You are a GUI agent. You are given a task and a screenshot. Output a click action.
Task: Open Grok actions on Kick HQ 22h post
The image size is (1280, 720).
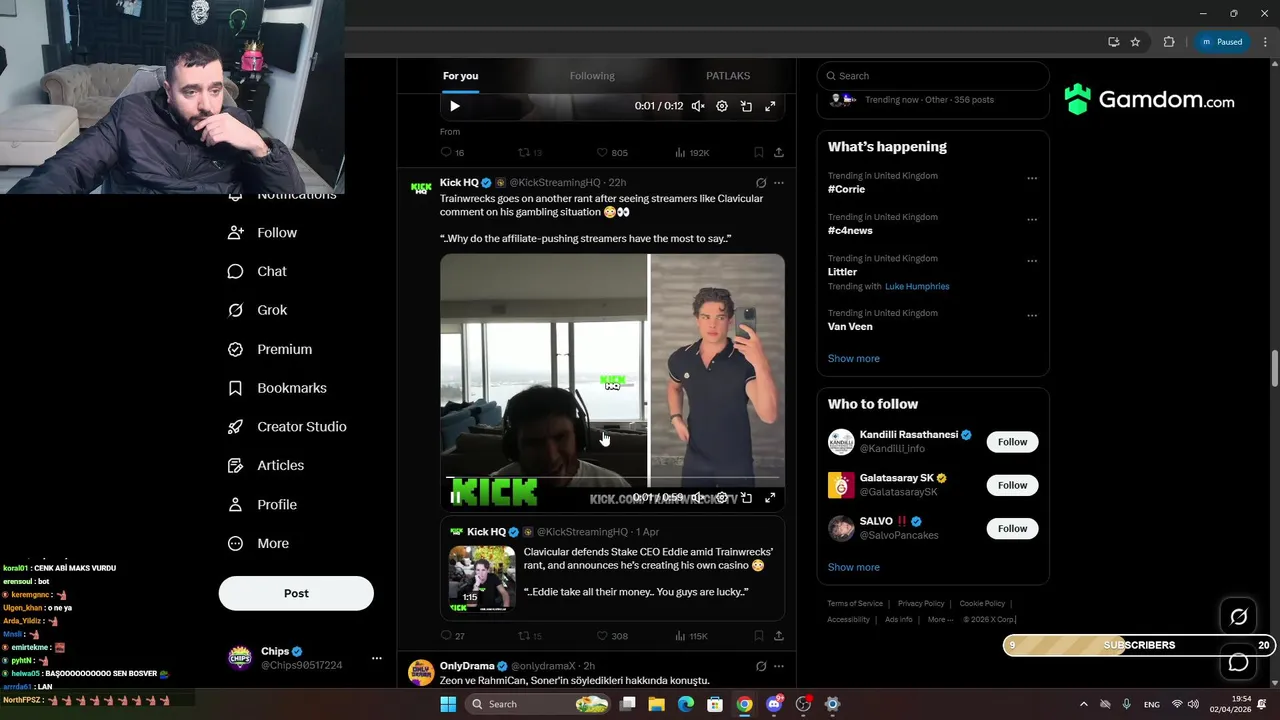click(x=761, y=183)
